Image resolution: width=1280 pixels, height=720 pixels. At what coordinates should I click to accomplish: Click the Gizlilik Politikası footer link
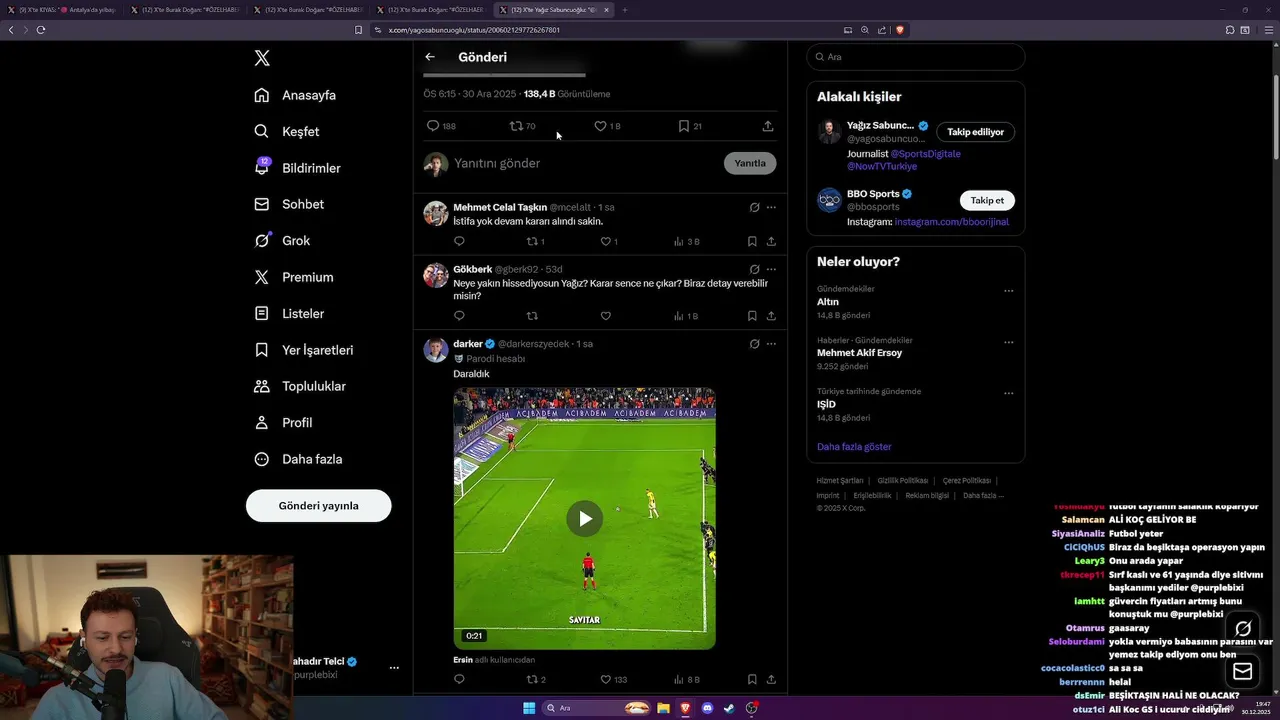tap(903, 481)
